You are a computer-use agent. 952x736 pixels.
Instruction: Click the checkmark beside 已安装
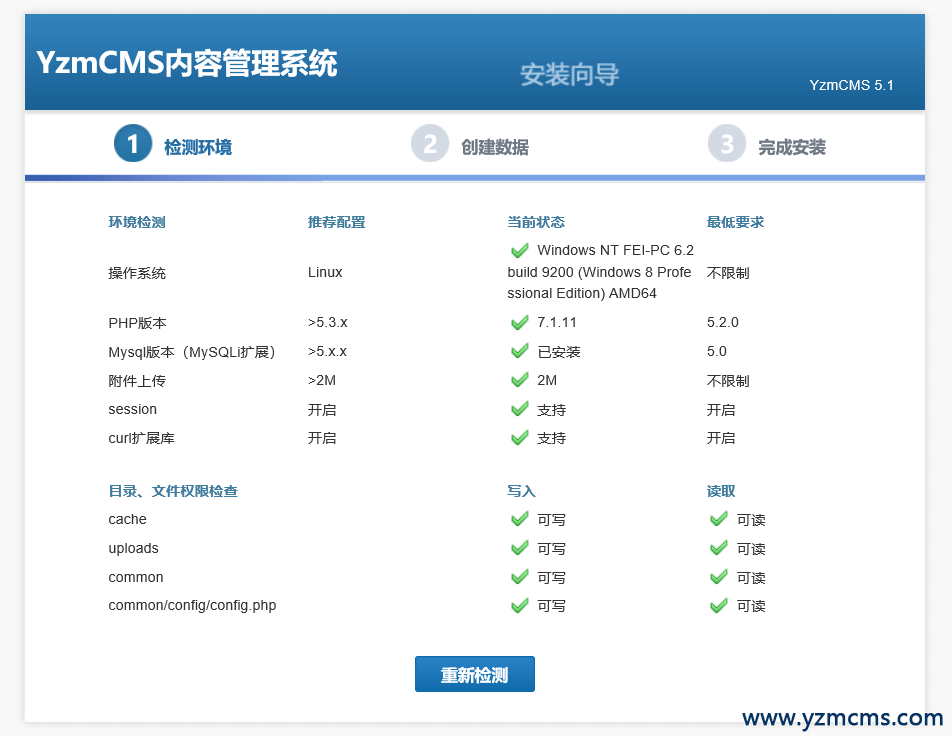point(520,351)
